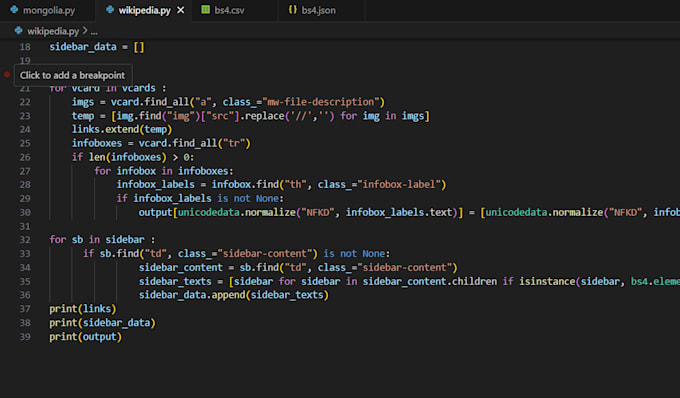Viewport: 680px width, 398px height.
Task: Click on 'sidebar_data = []' code line
Action: [x=97, y=47]
